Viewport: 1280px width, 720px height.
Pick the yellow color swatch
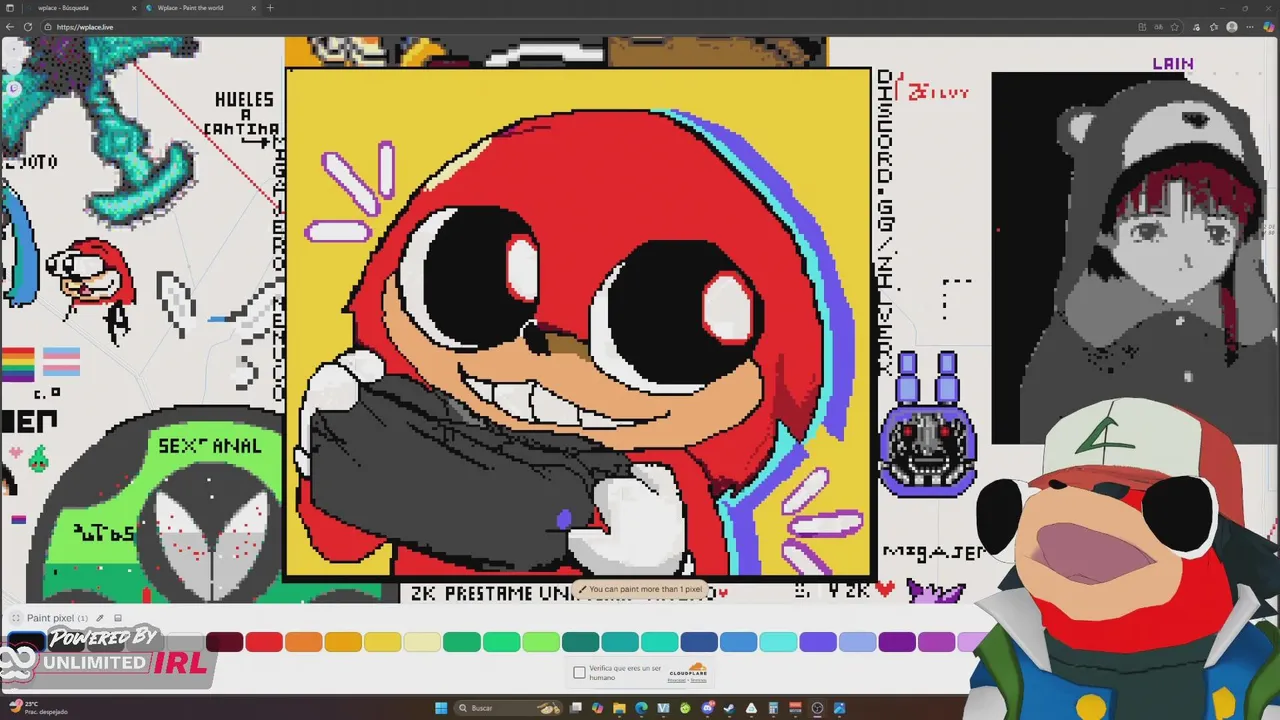(x=383, y=642)
